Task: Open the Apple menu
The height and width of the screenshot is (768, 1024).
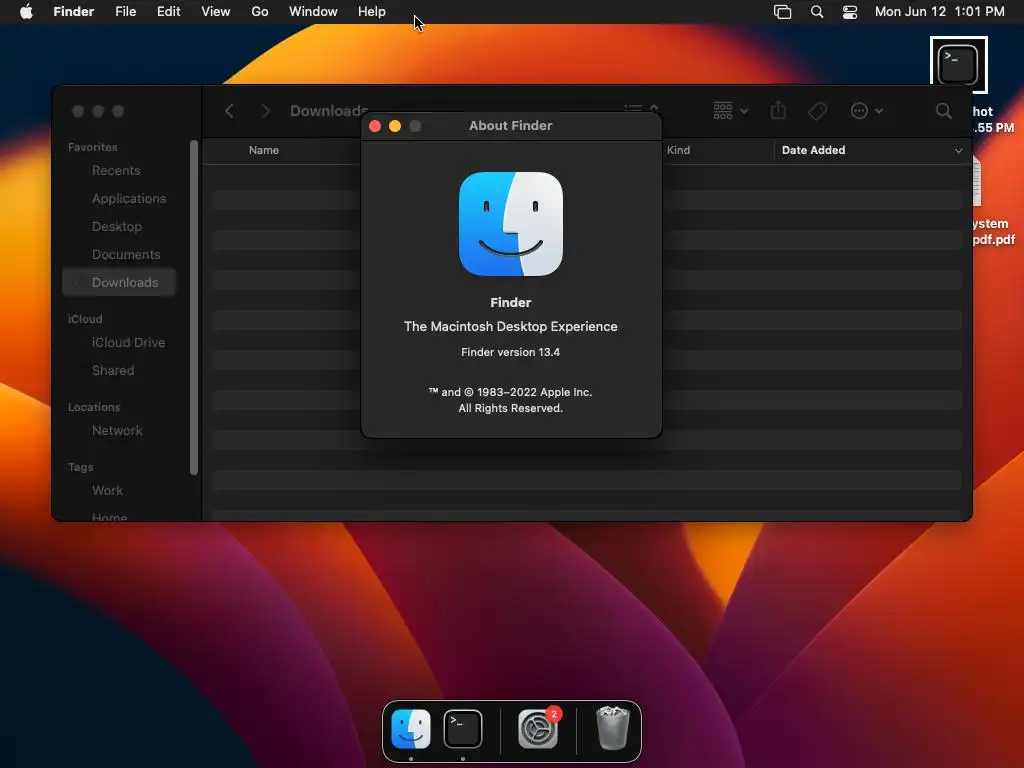Action: tap(26, 12)
